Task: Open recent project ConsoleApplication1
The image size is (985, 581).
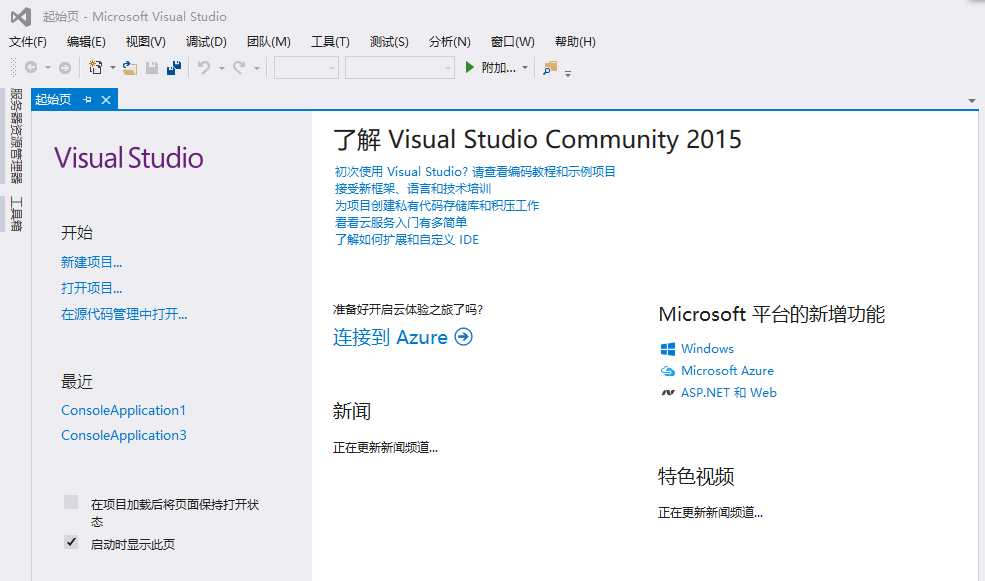Action: tap(123, 410)
